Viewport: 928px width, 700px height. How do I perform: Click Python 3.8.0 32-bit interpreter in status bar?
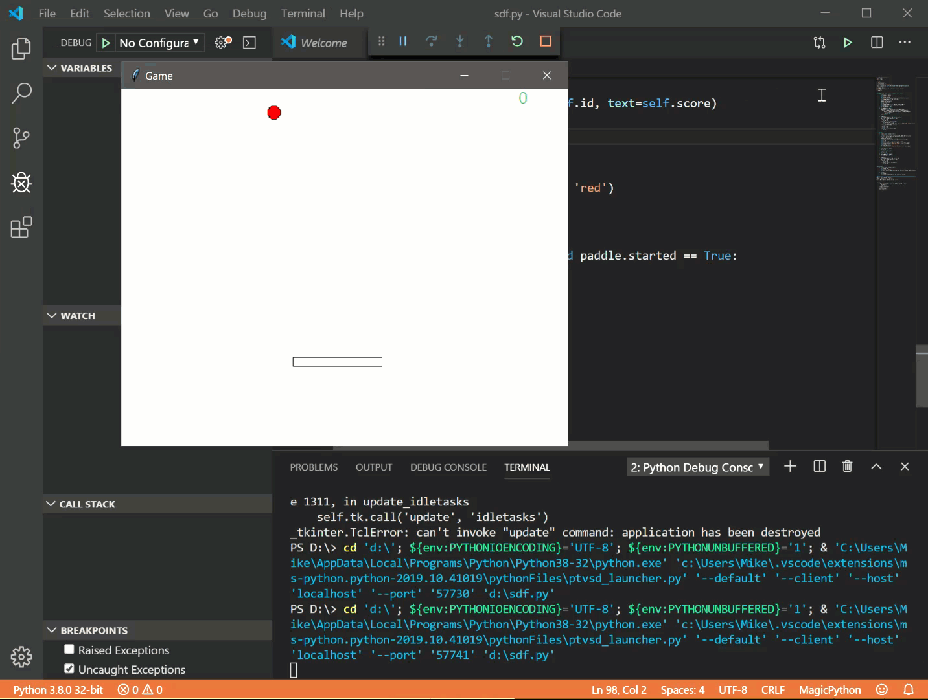[56, 690]
